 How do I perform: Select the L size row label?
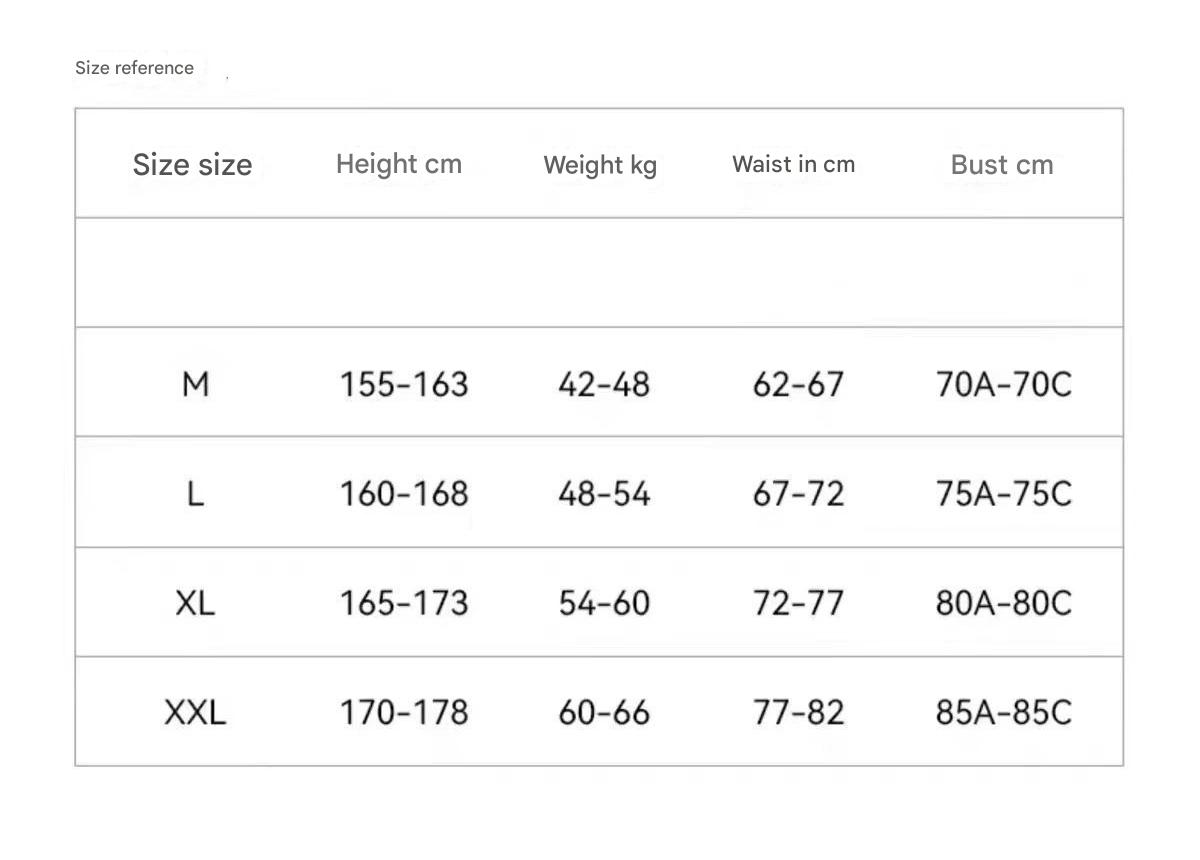pyautogui.click(x=195, y=493)
